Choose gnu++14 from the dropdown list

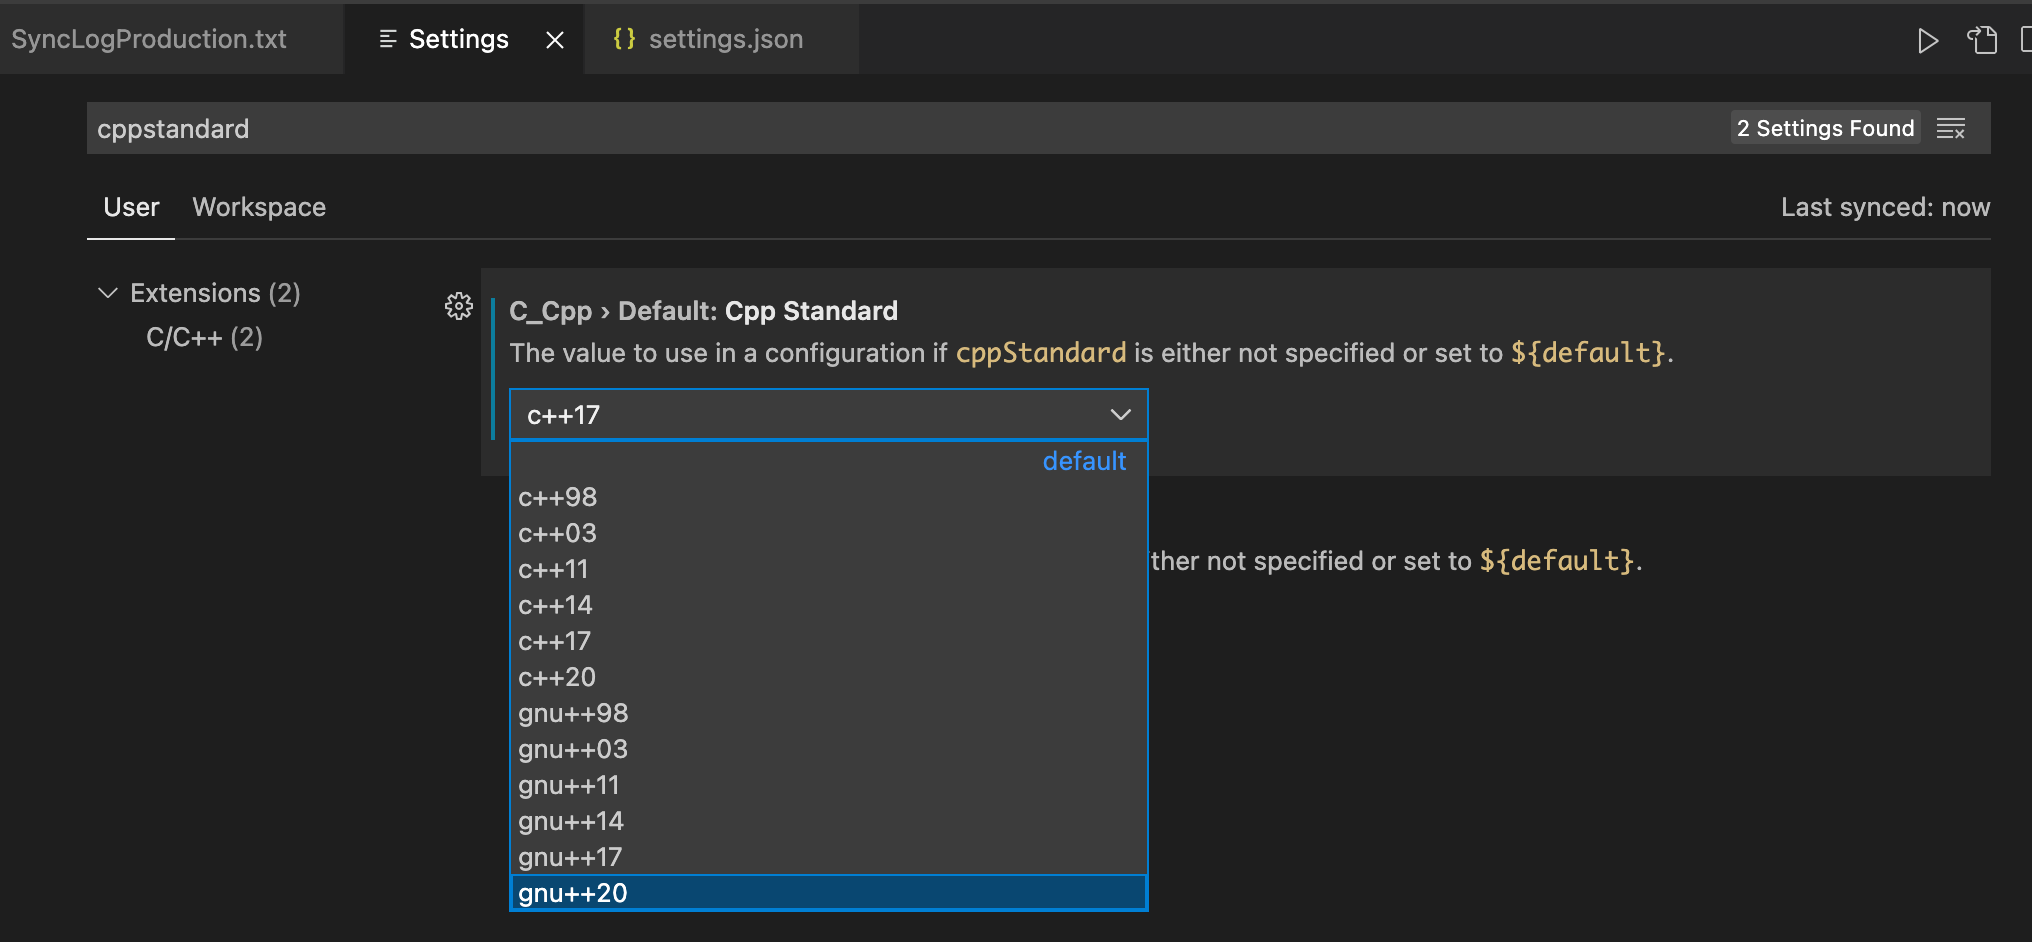click(829, 821)
